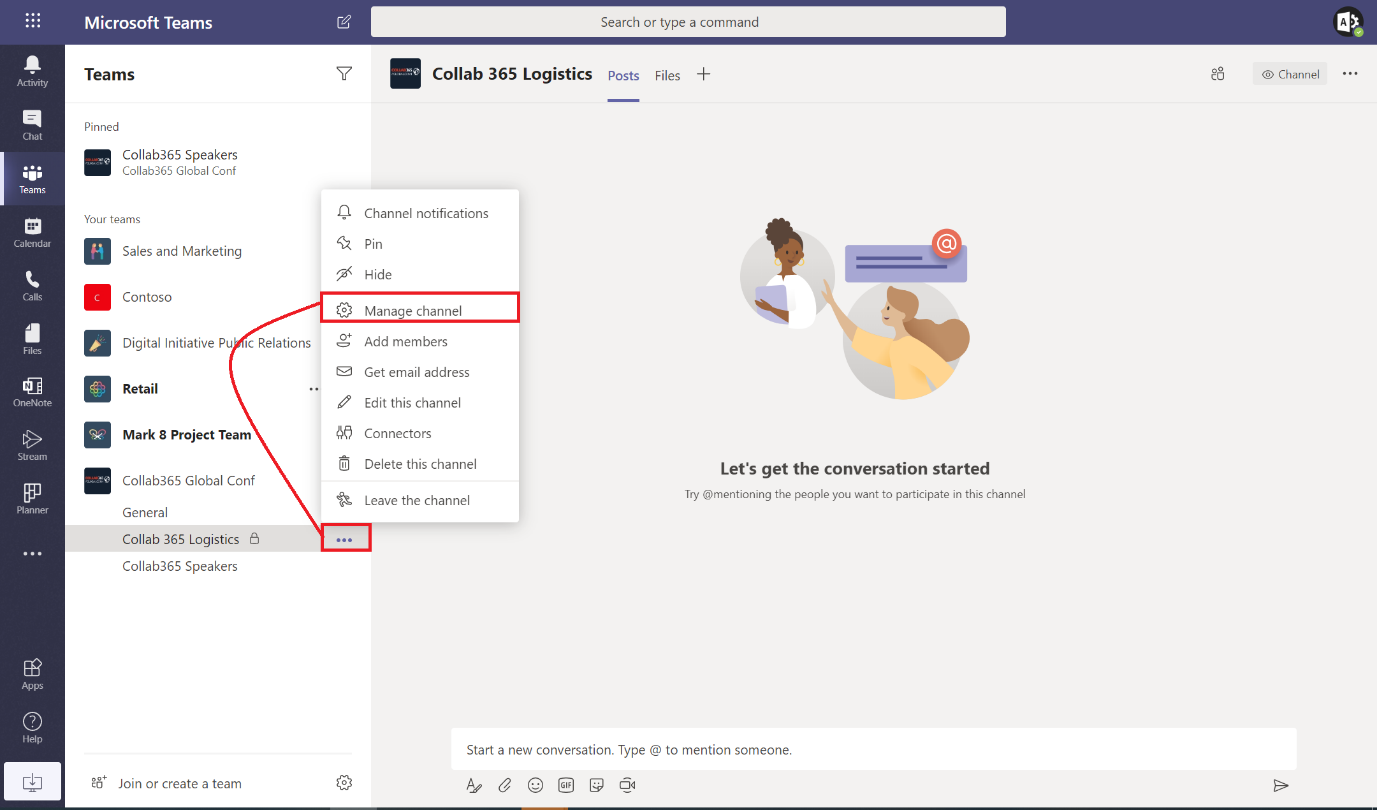Attach a file with paperclip icon
The height and width of the screenshot is (810, 1377).
click(505, 786)
